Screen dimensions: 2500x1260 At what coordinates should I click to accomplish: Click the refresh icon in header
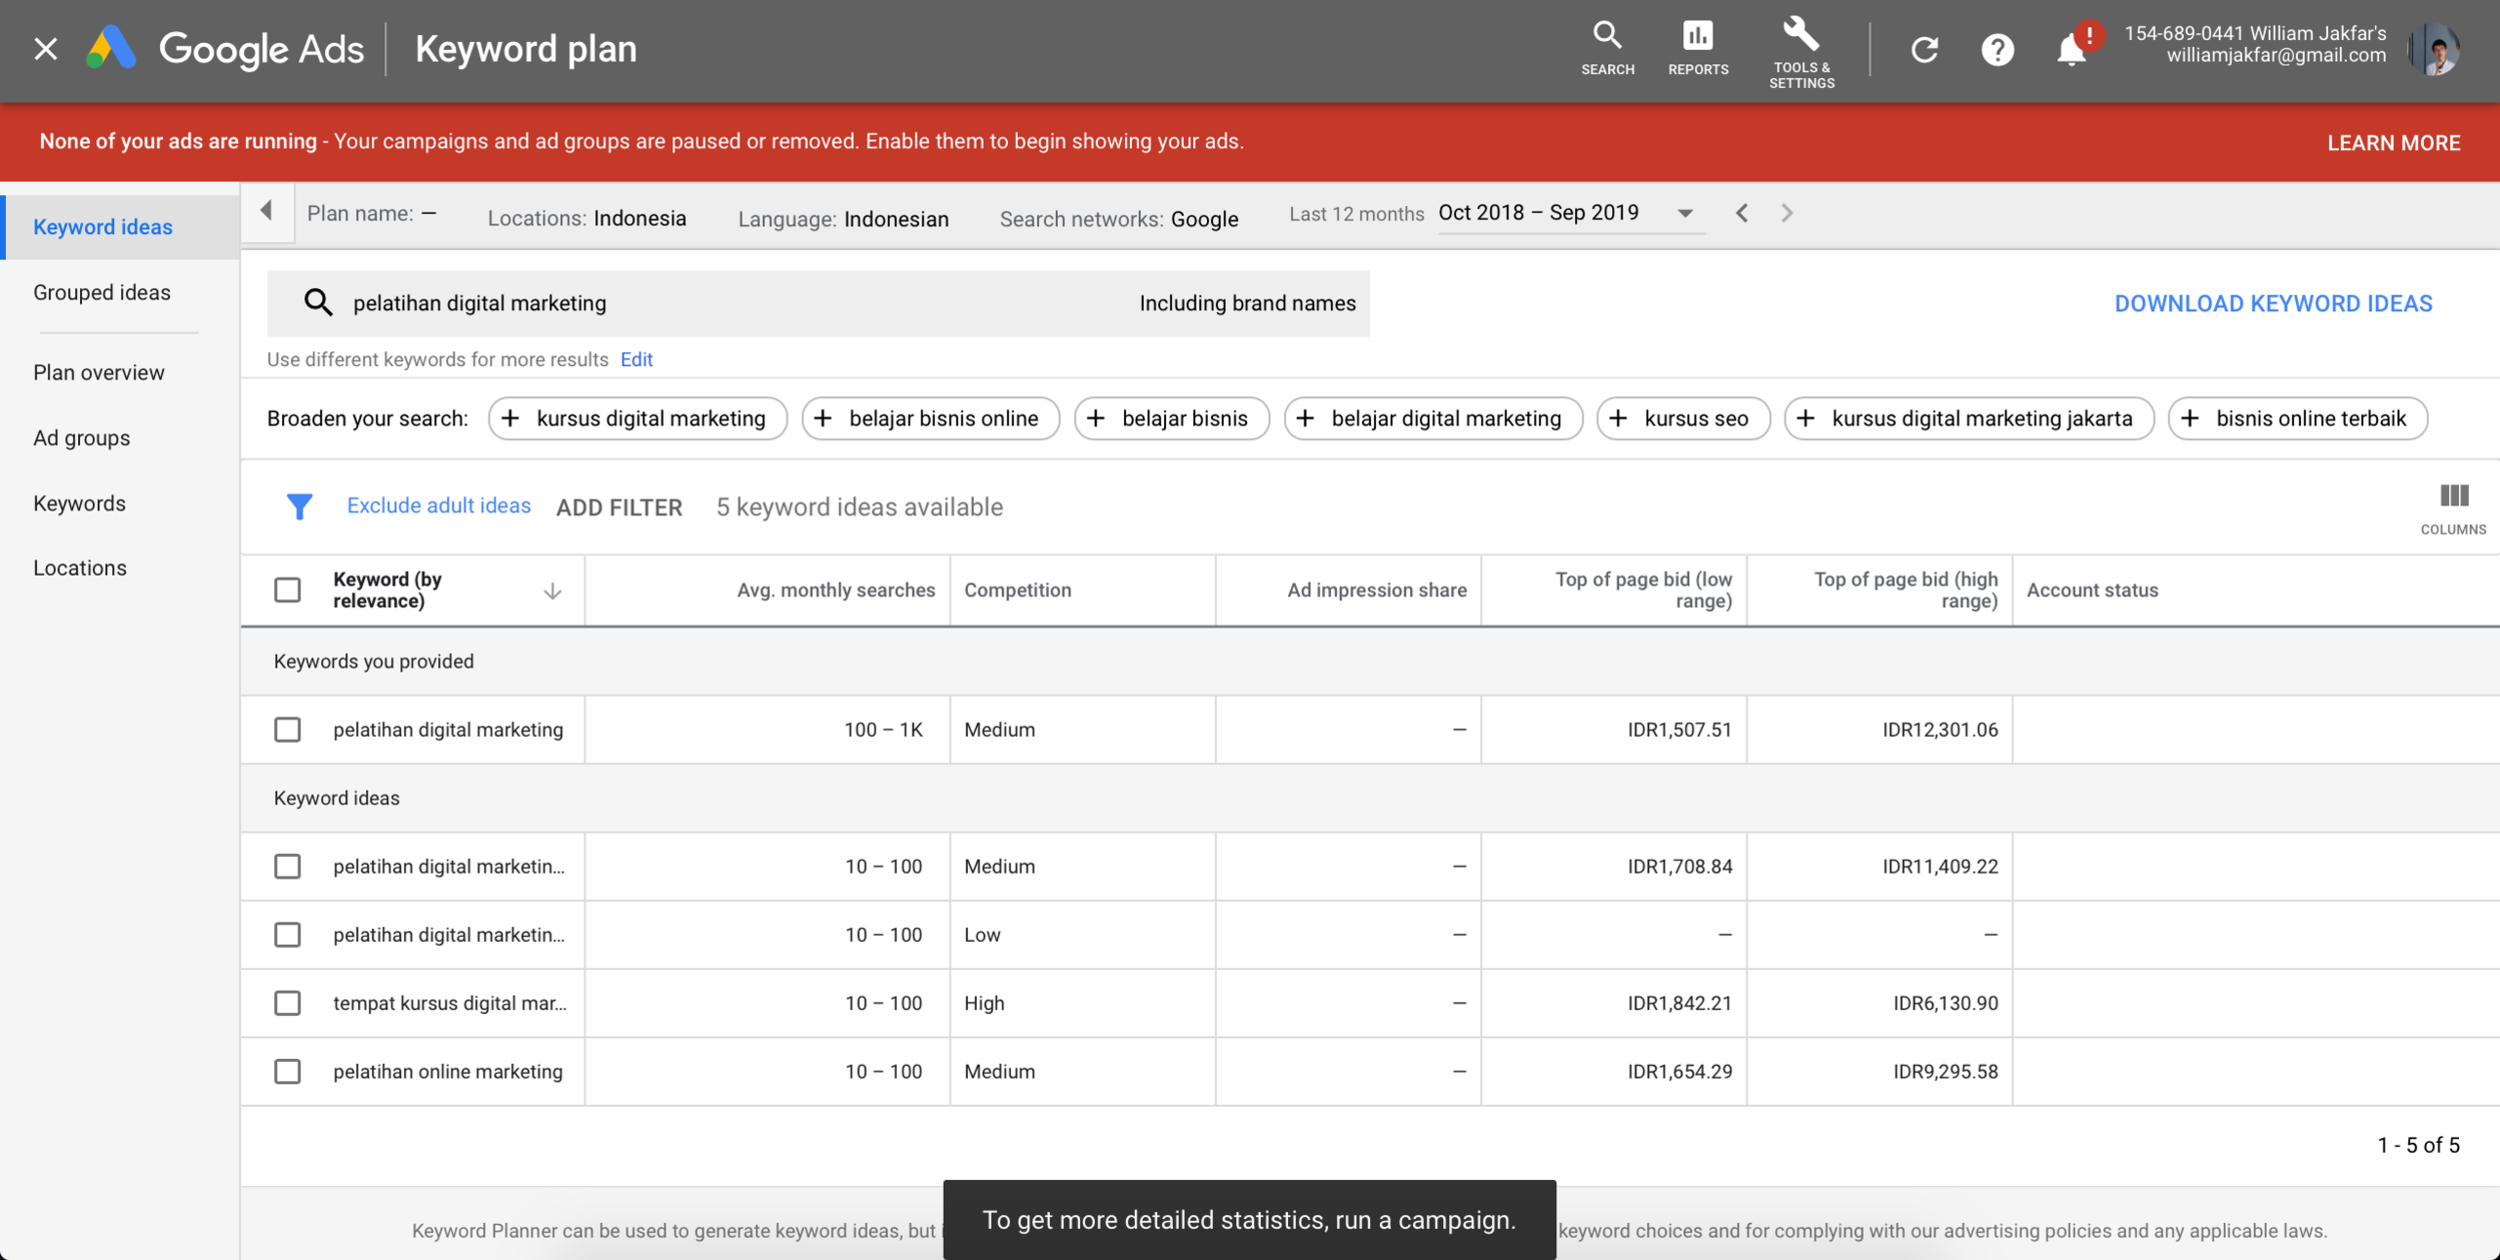pyautogui.click(x=1924, y=49)
